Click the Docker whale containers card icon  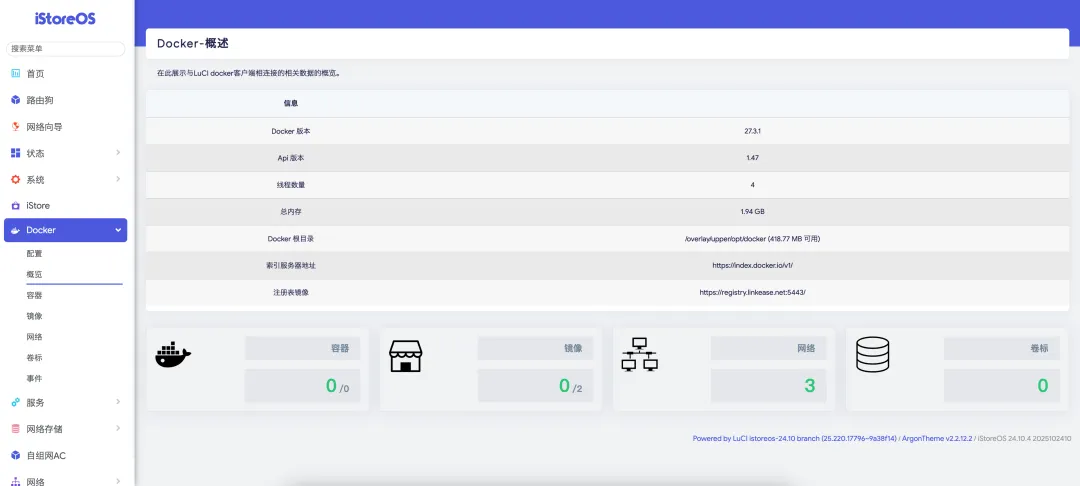pyautogui.click(x=173, y=355)
